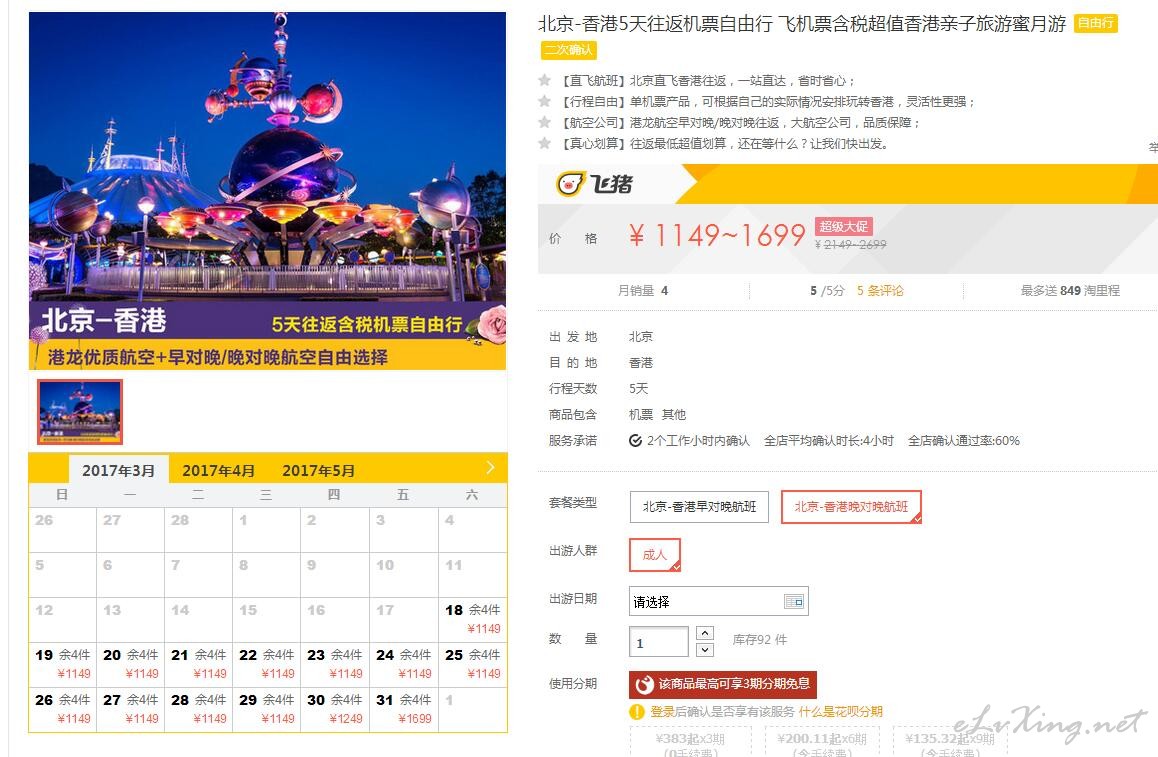Increase quantity with the up arrow
The image size is (1158, 757).
705,633
